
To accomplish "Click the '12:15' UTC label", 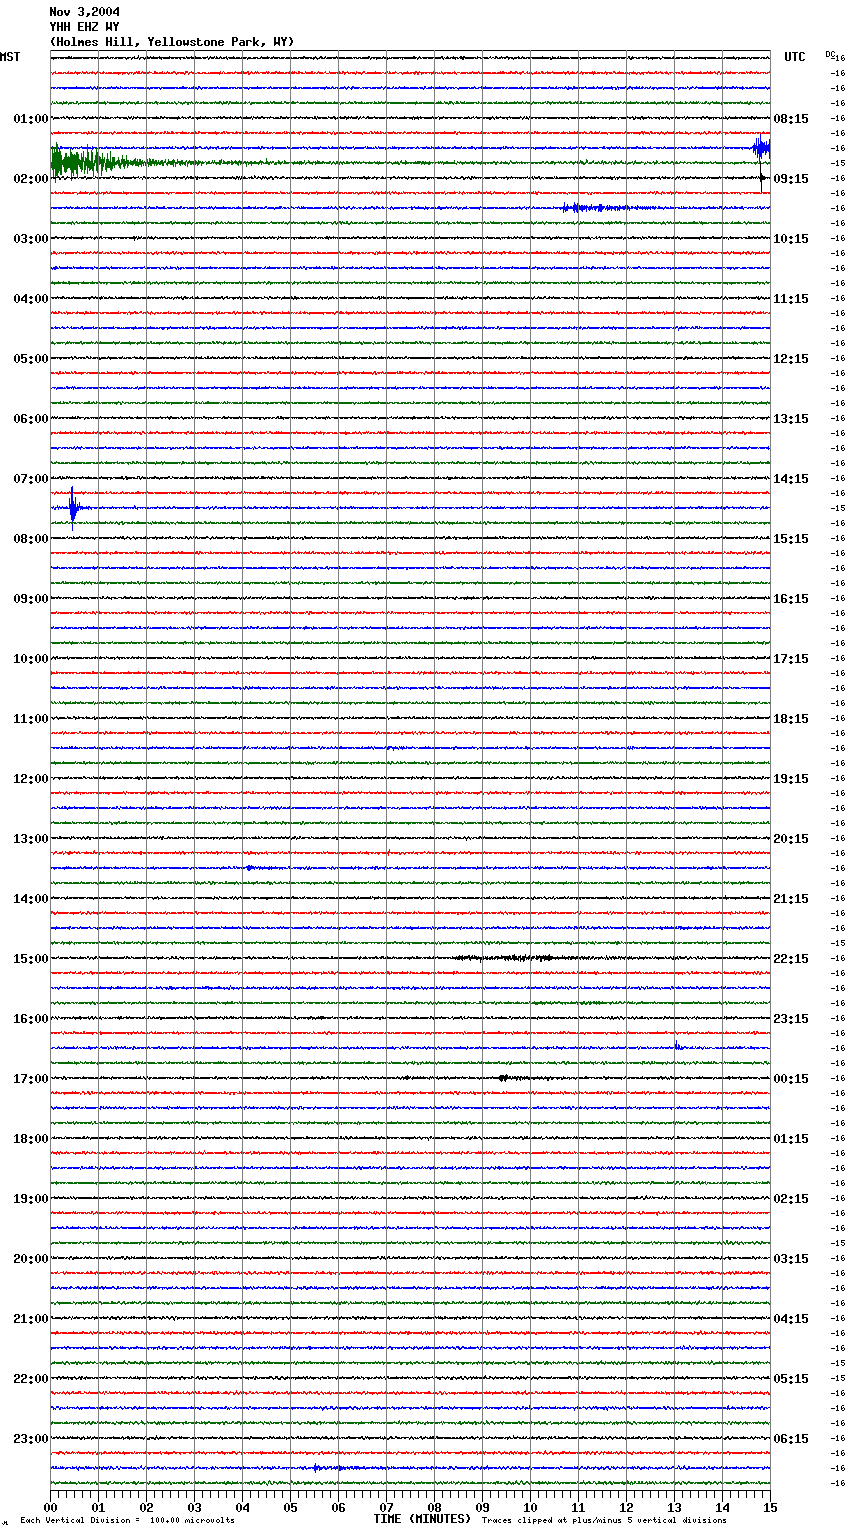I will tap(791, 359).
